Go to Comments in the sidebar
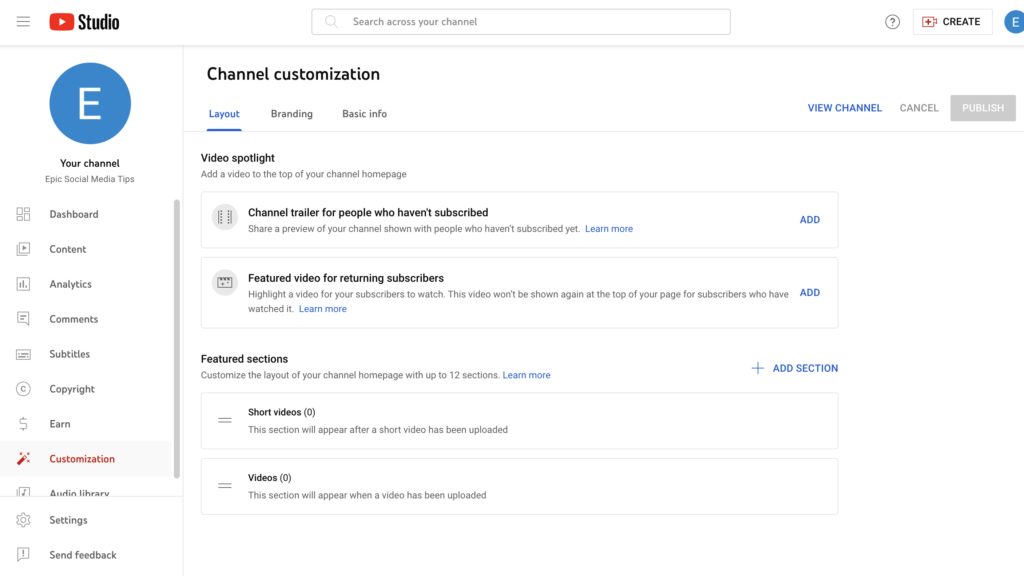Image resolution: width=1024 pixels, height=576 pixels. 73,319
